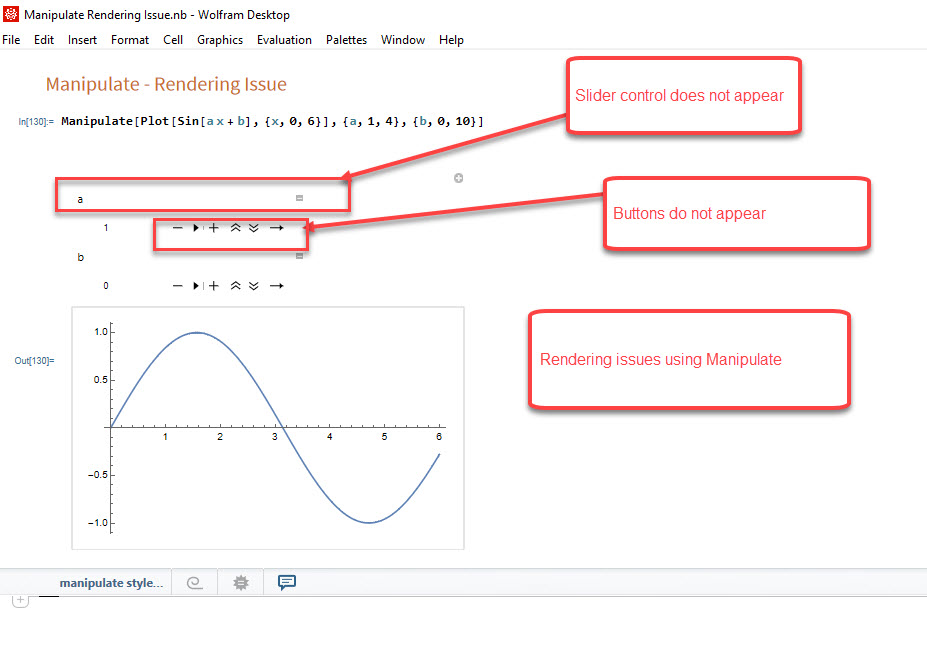Change animation direction arrow for a
Screen dimensions: 927x671
tap(277, 228)
